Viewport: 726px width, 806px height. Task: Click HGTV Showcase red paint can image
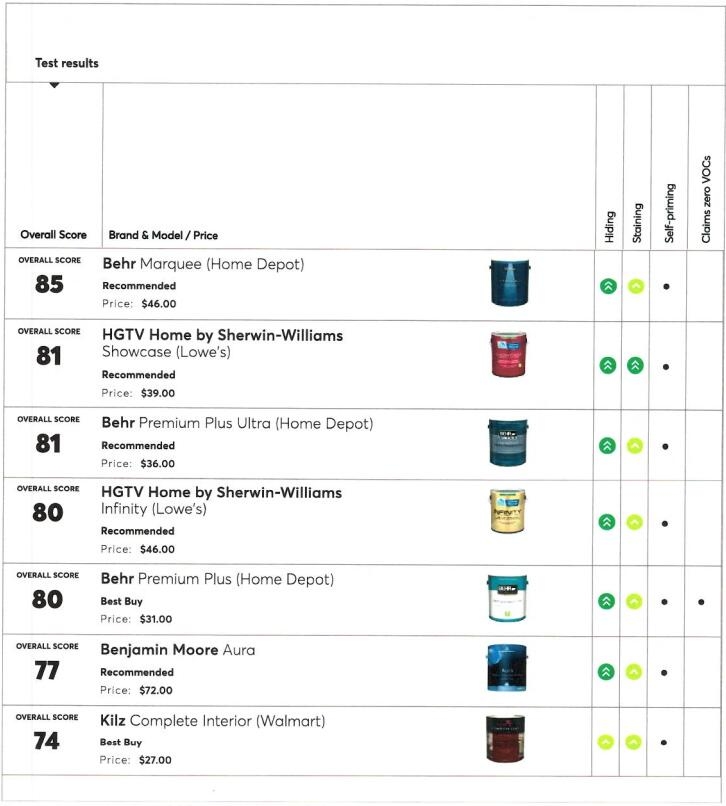[506, 355]
